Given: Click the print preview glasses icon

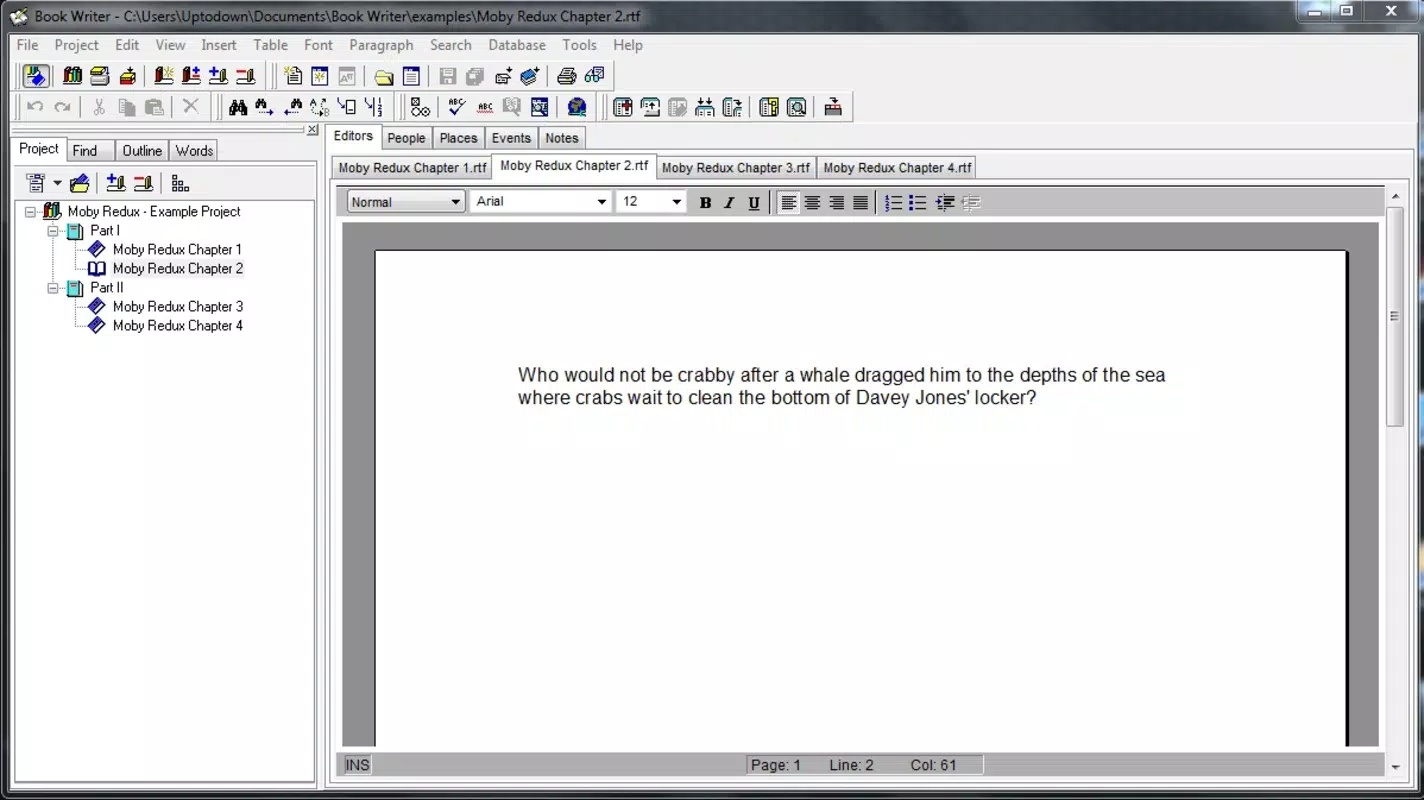Looking at the screenshot, I should [595, 75].
